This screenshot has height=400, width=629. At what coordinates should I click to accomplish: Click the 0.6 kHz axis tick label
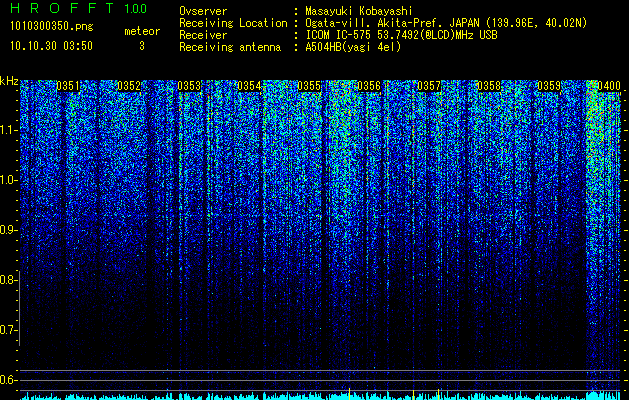(x=8, y=380)
